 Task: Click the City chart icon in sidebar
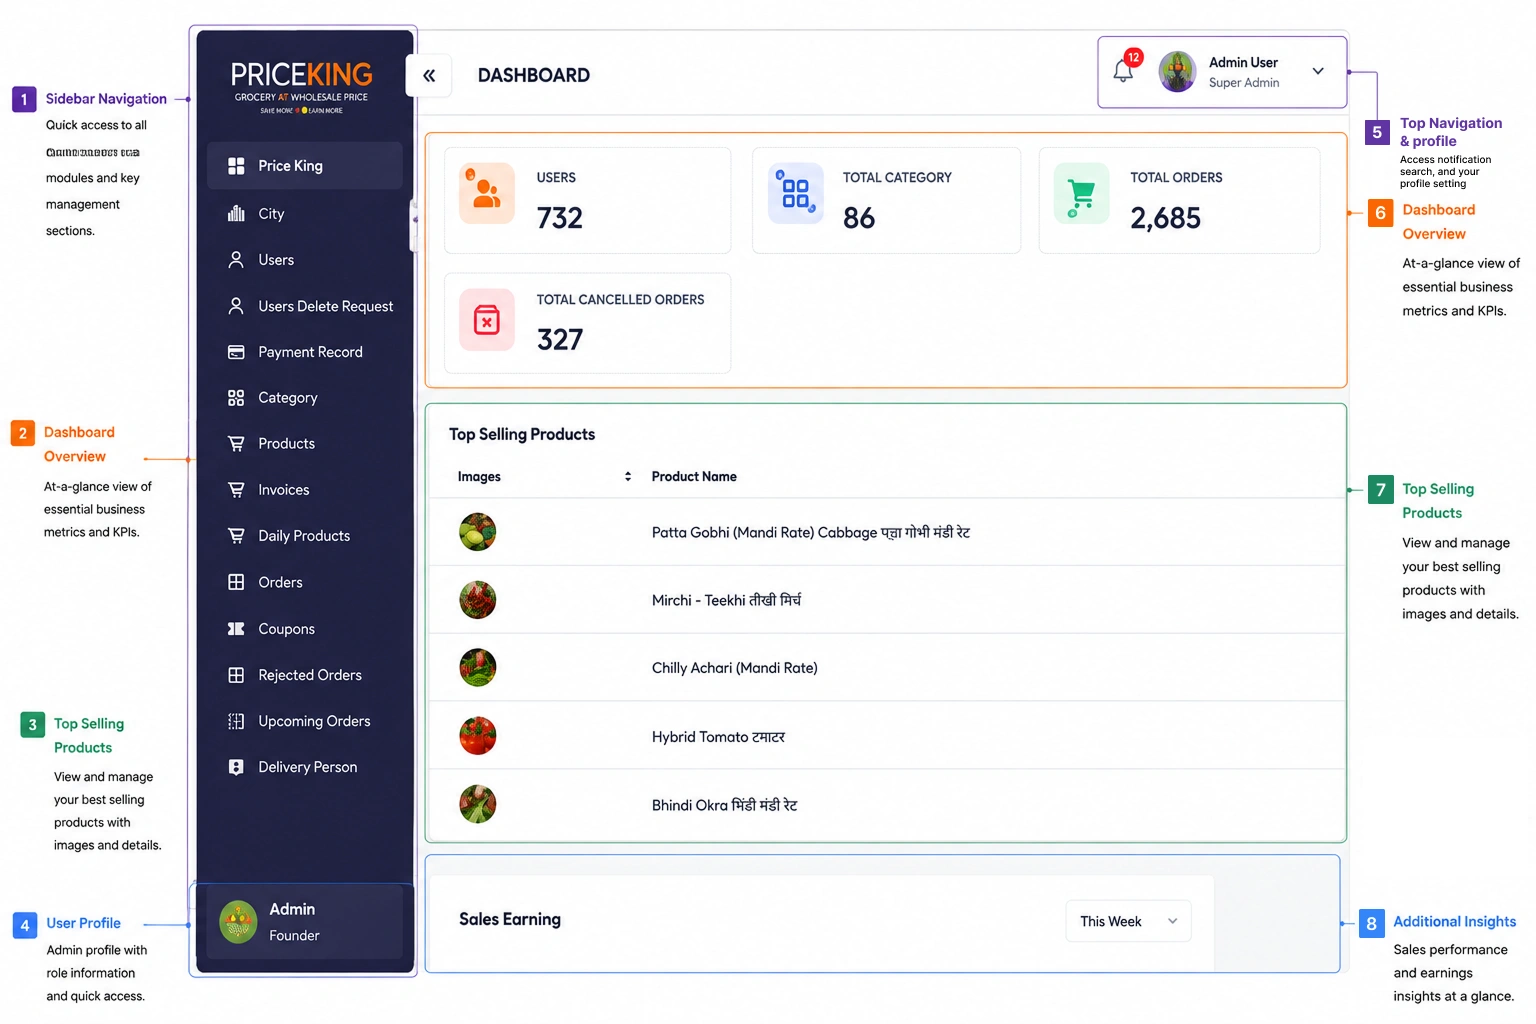click(x=236, y=213)
